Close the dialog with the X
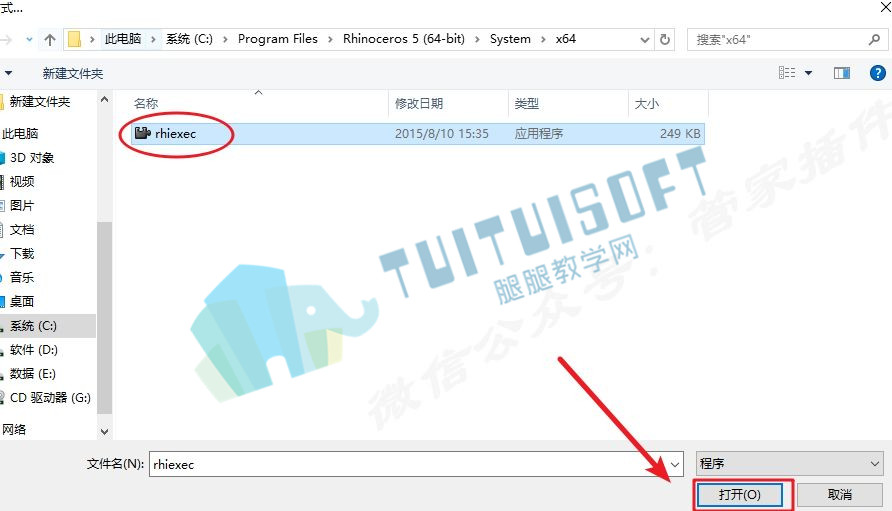The image size is (892, 511). click(x=885, y=7)
